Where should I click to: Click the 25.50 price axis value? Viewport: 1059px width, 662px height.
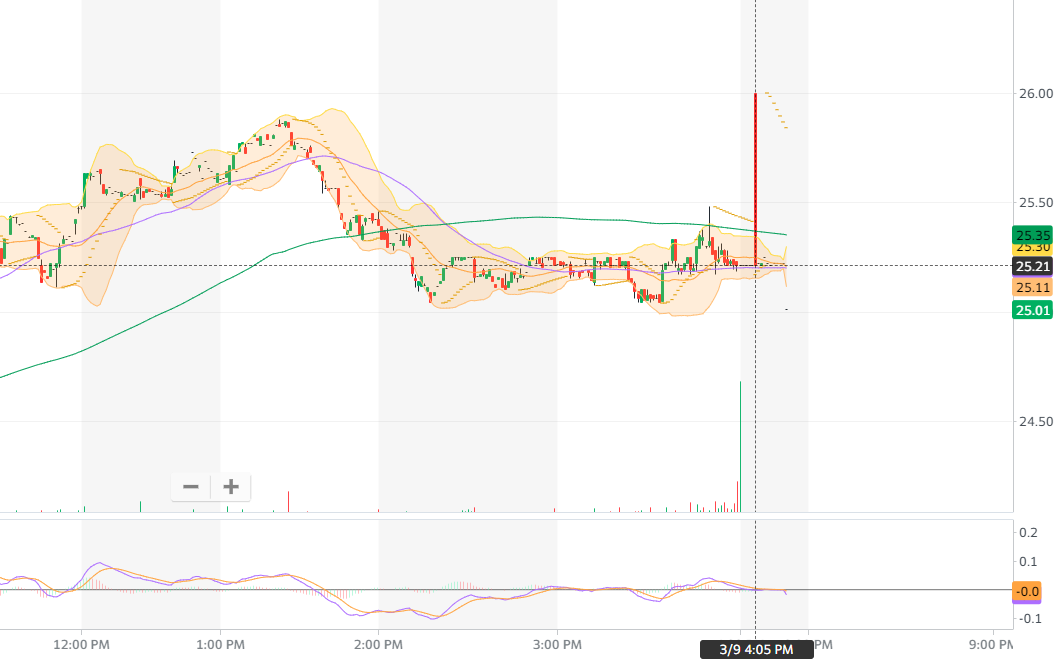click(x=1035, y=203)
